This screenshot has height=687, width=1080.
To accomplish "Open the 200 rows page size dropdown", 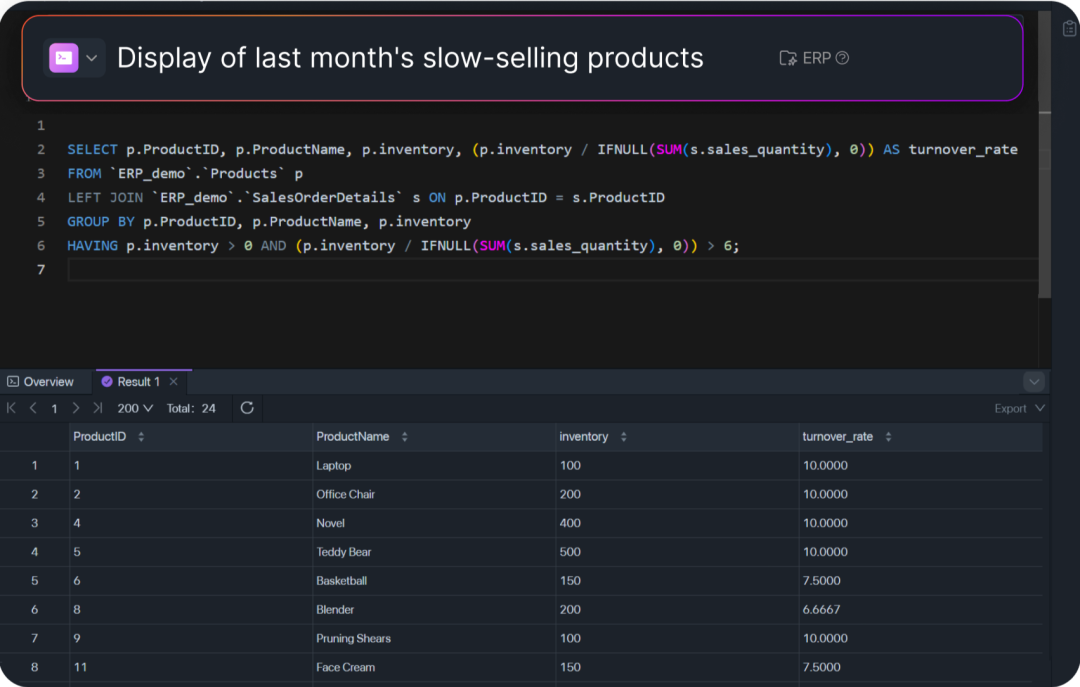I will pyautogui.click(x=135, y=408).
